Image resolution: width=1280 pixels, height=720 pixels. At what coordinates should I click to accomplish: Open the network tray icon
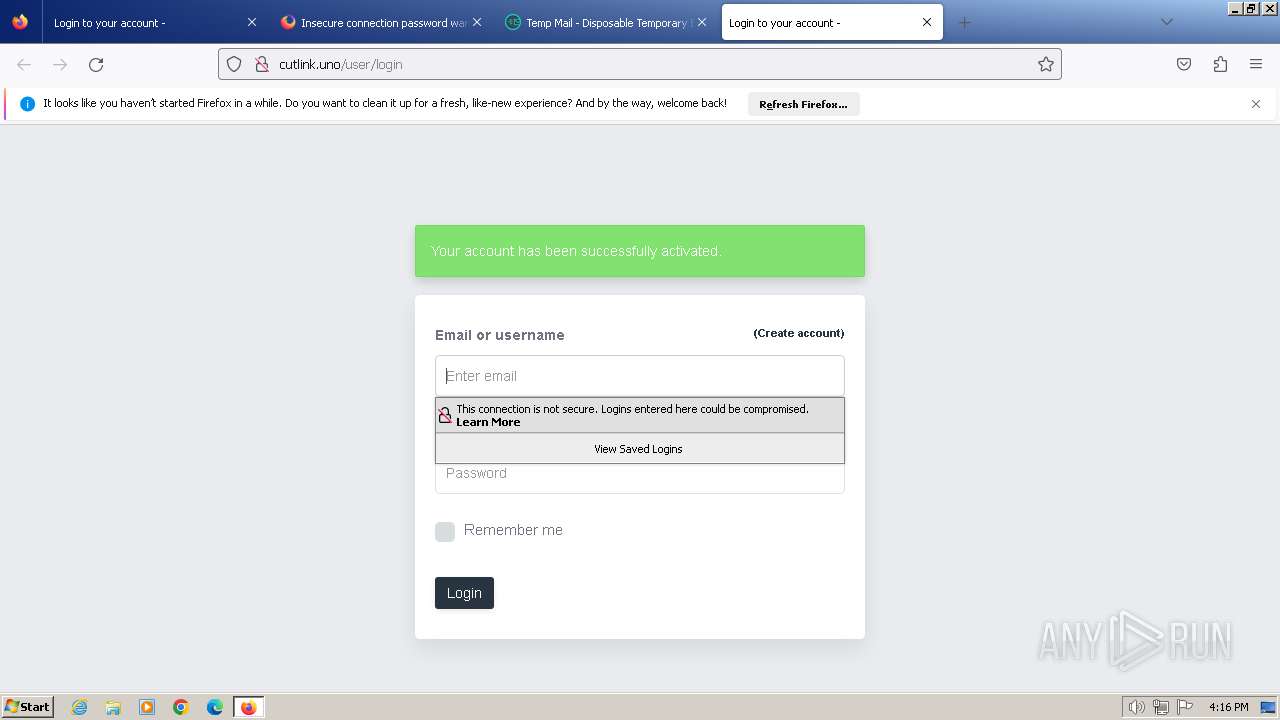(1161, 707)
